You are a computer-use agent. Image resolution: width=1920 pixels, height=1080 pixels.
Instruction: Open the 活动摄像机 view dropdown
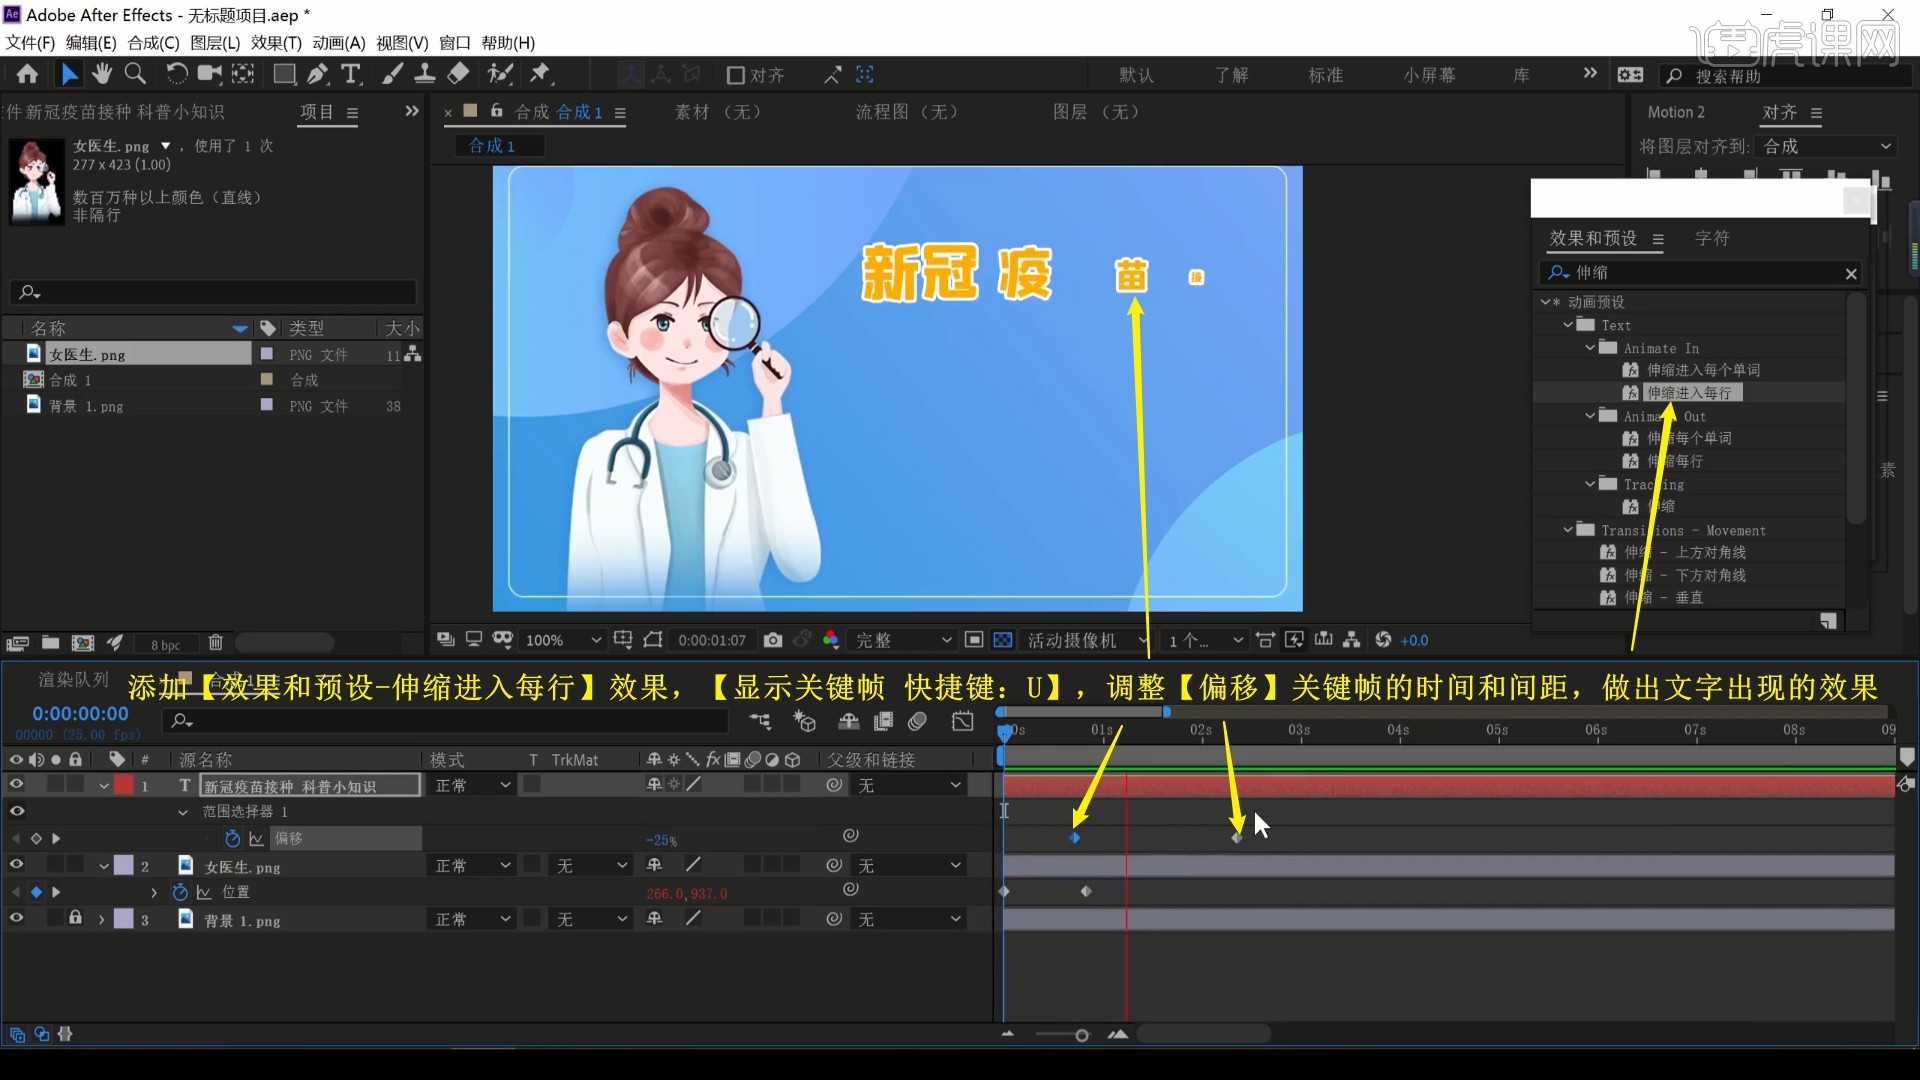[1087, 640]
